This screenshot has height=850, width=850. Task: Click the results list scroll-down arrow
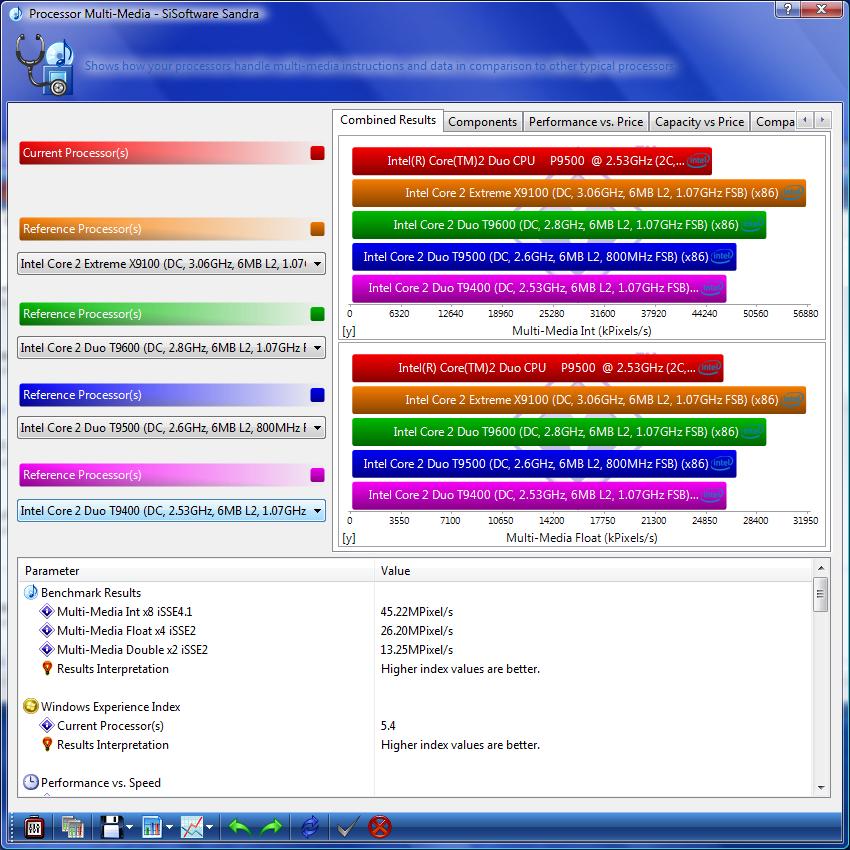821,788
